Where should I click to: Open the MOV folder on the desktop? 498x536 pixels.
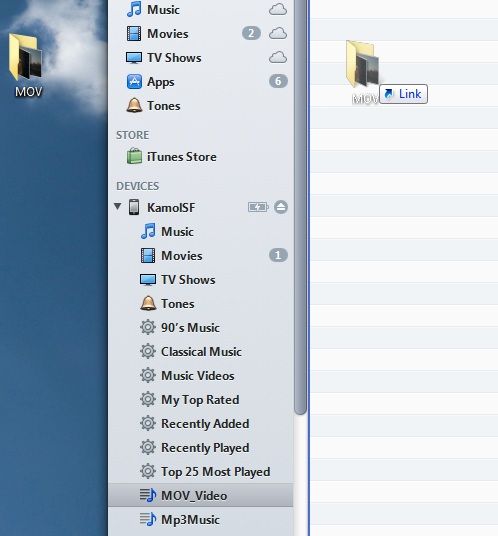click(26, 65)
